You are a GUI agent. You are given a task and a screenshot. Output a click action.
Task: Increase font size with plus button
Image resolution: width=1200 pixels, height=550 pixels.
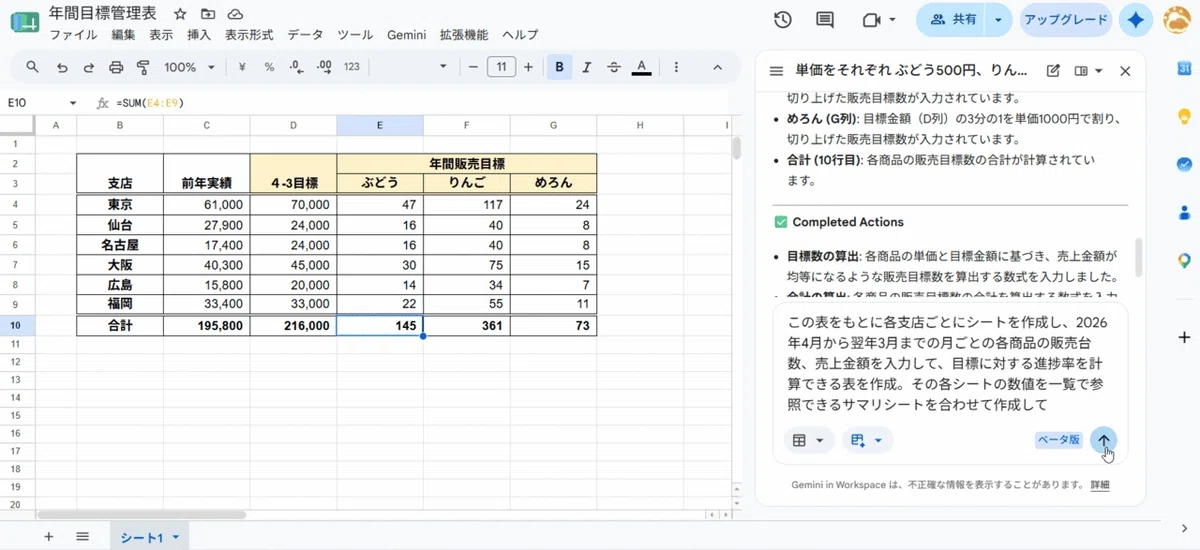pyautogui.click(x=529, y=68)
